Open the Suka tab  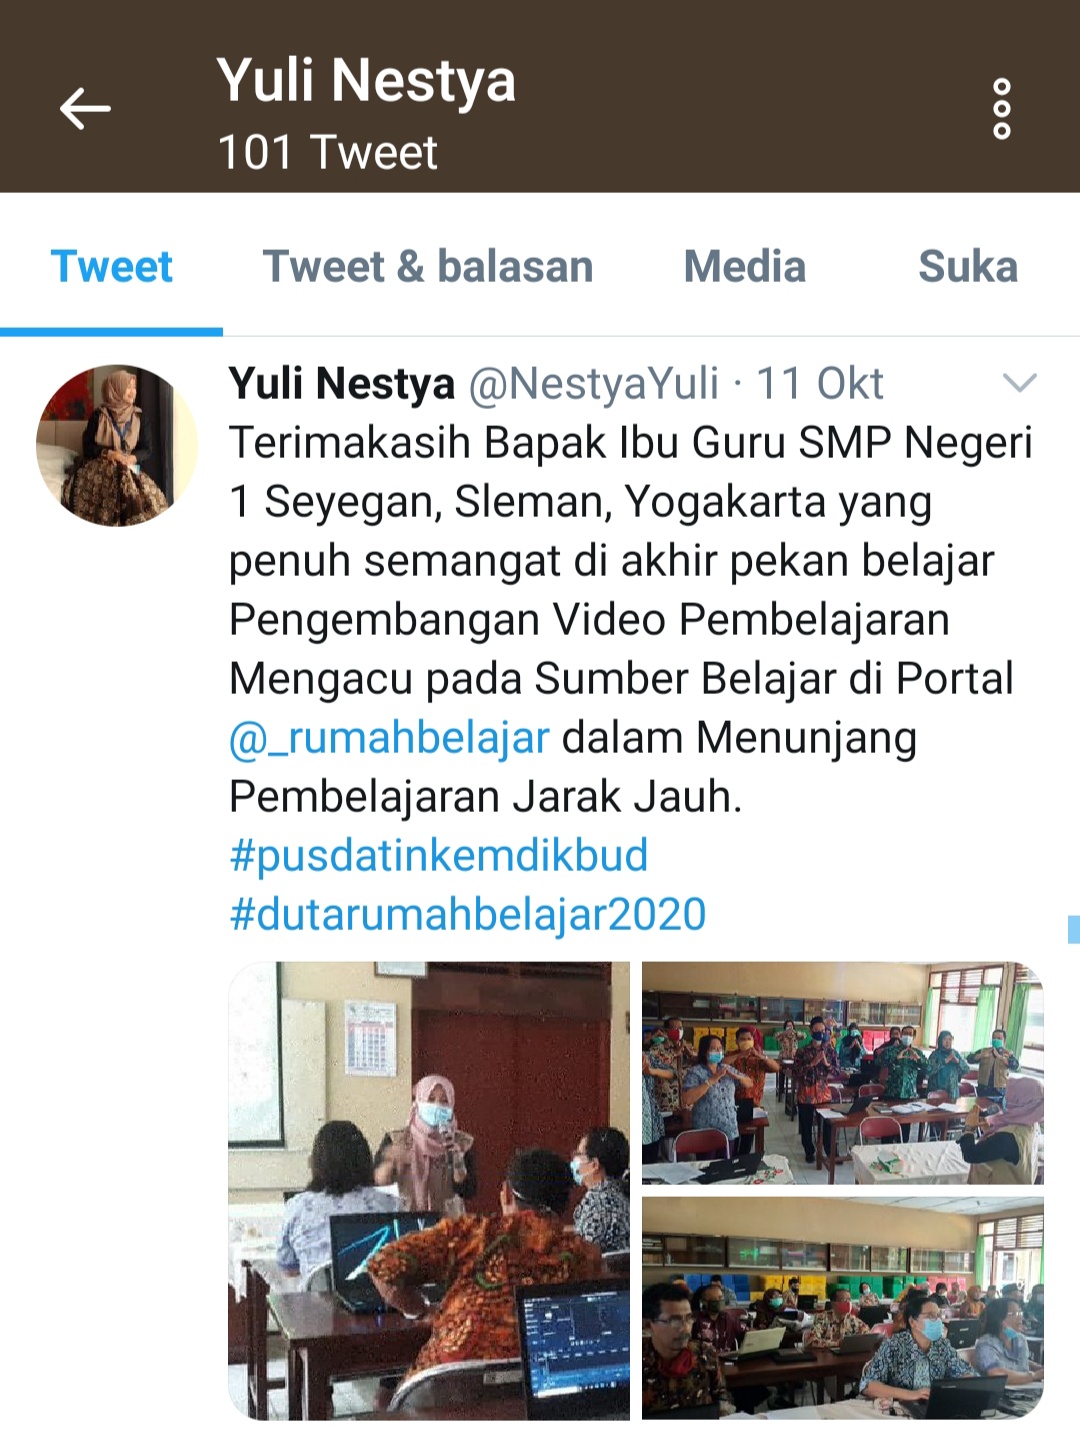(x=968, y=267)
